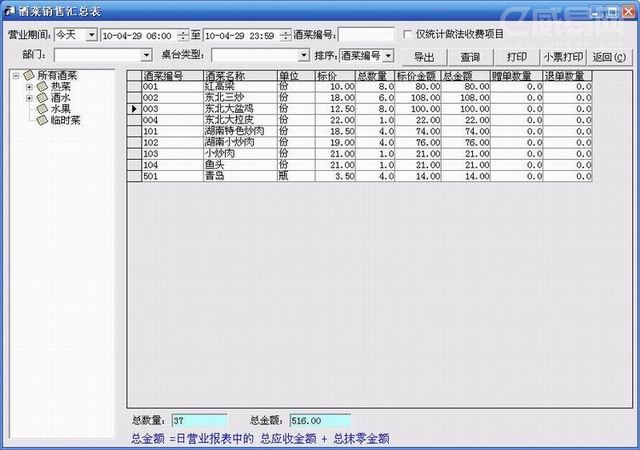Open the 营业期间 period dropdown

click(x=92, y=35)
